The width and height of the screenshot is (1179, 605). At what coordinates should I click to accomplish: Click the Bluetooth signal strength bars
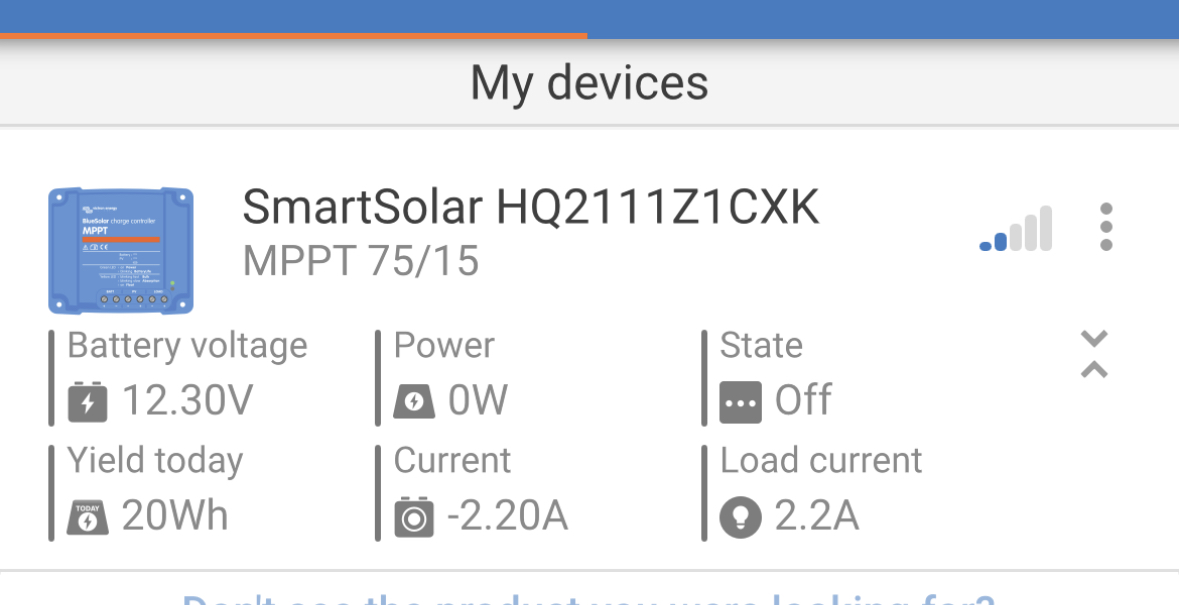[1016, 229]
